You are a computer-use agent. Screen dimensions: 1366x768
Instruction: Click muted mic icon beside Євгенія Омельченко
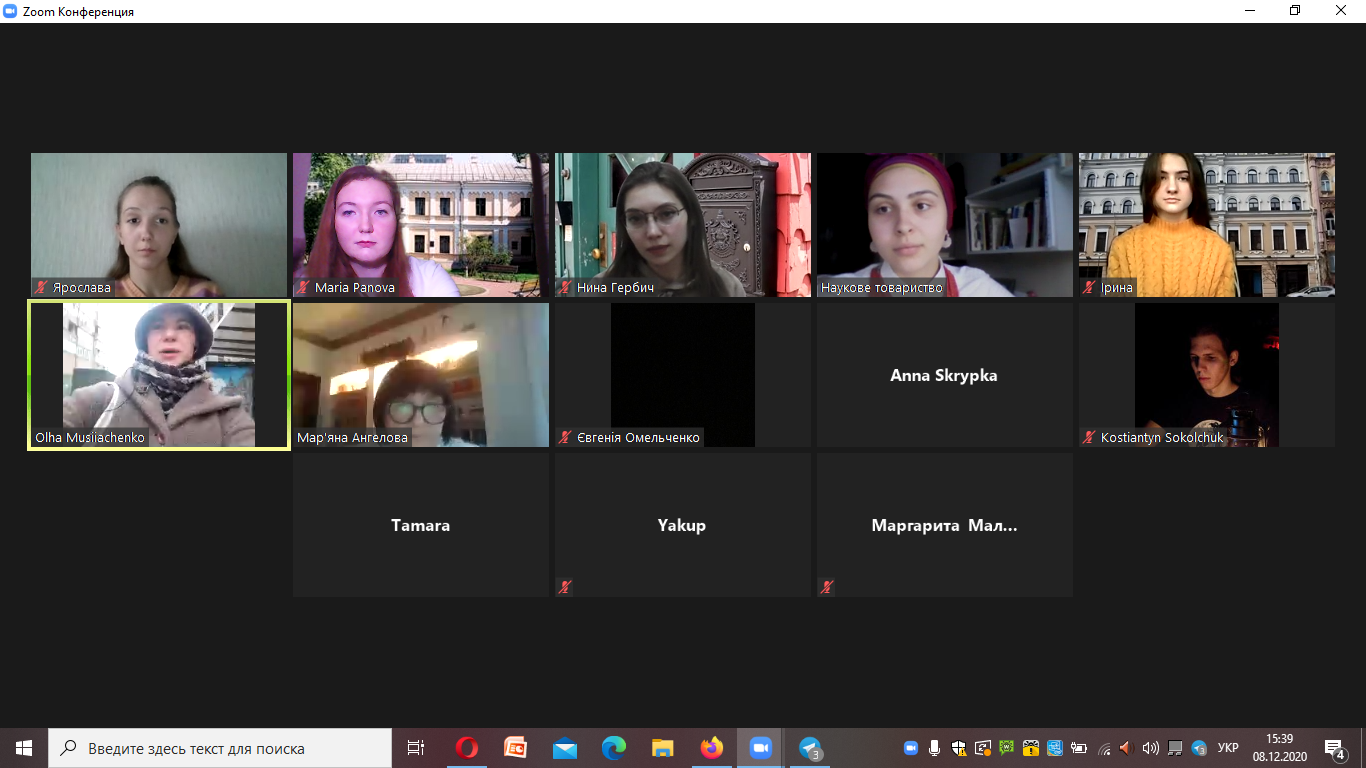566,438
